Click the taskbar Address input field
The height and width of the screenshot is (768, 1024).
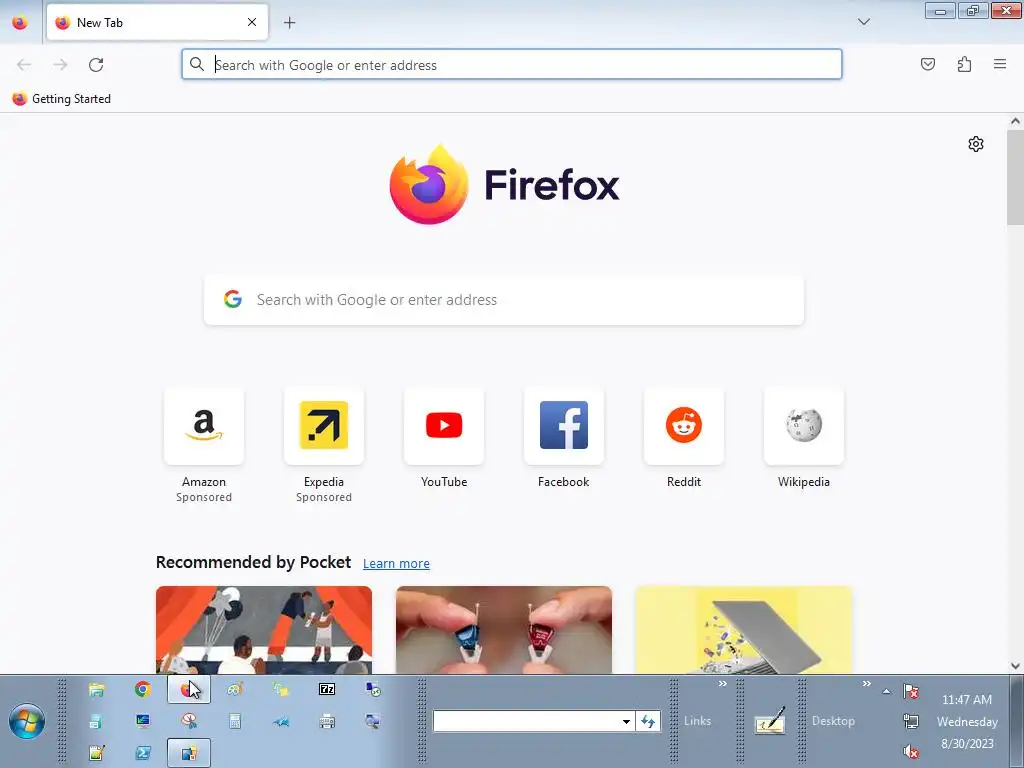coord(526,722)
